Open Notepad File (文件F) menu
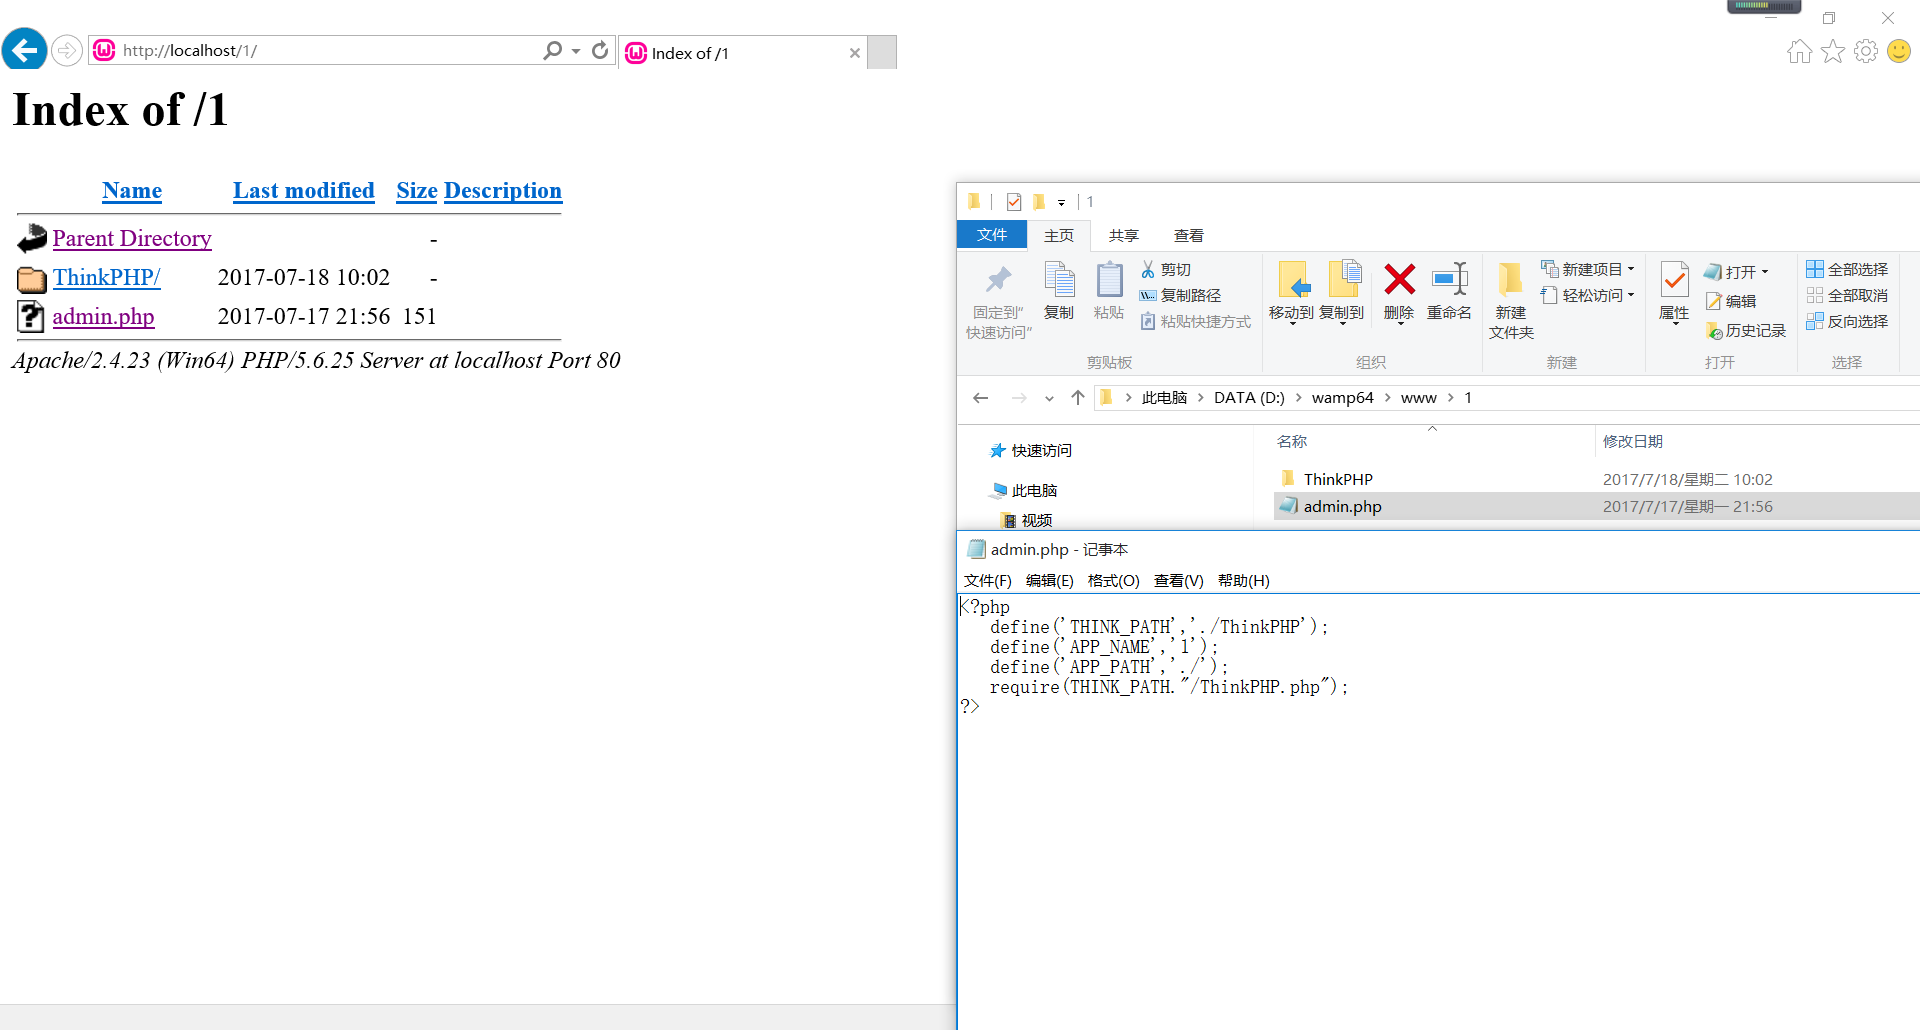 click(x=987, y=581)
